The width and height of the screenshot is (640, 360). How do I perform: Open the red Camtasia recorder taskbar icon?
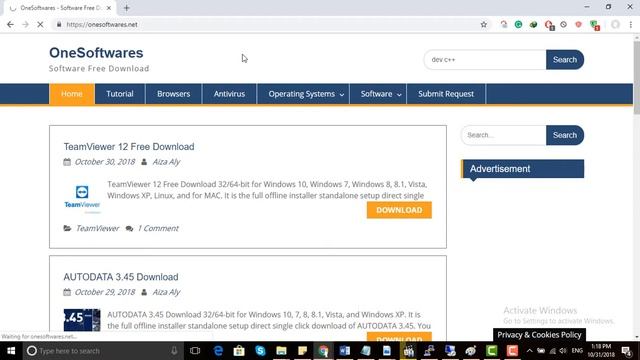tap(513, 351)
